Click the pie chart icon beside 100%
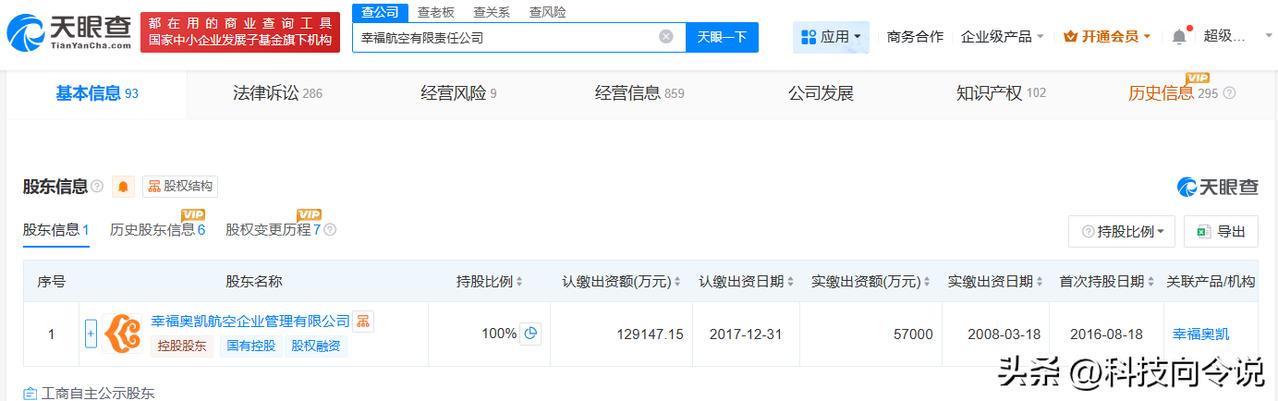 531,334
